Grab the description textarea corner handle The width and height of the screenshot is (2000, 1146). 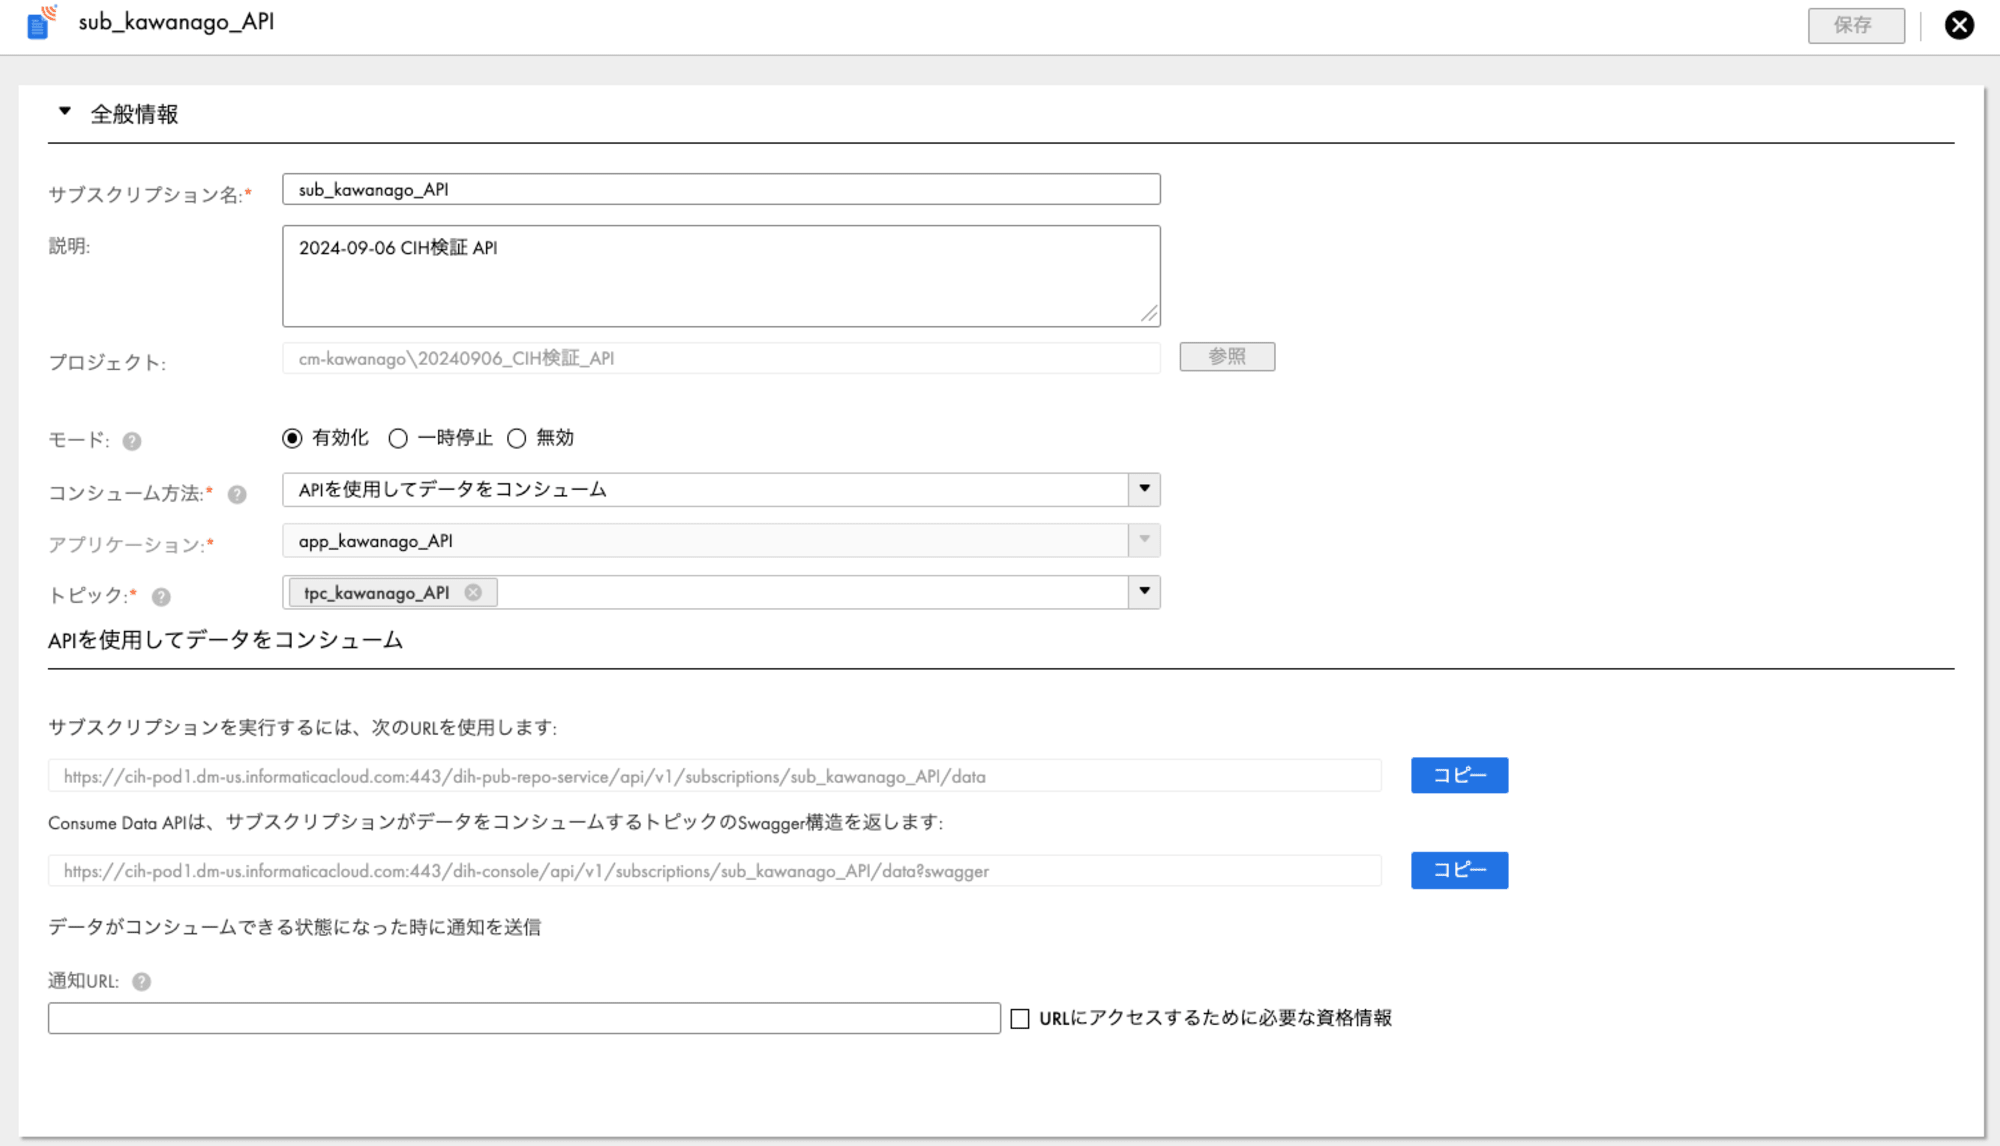[x=1149, y=314]
